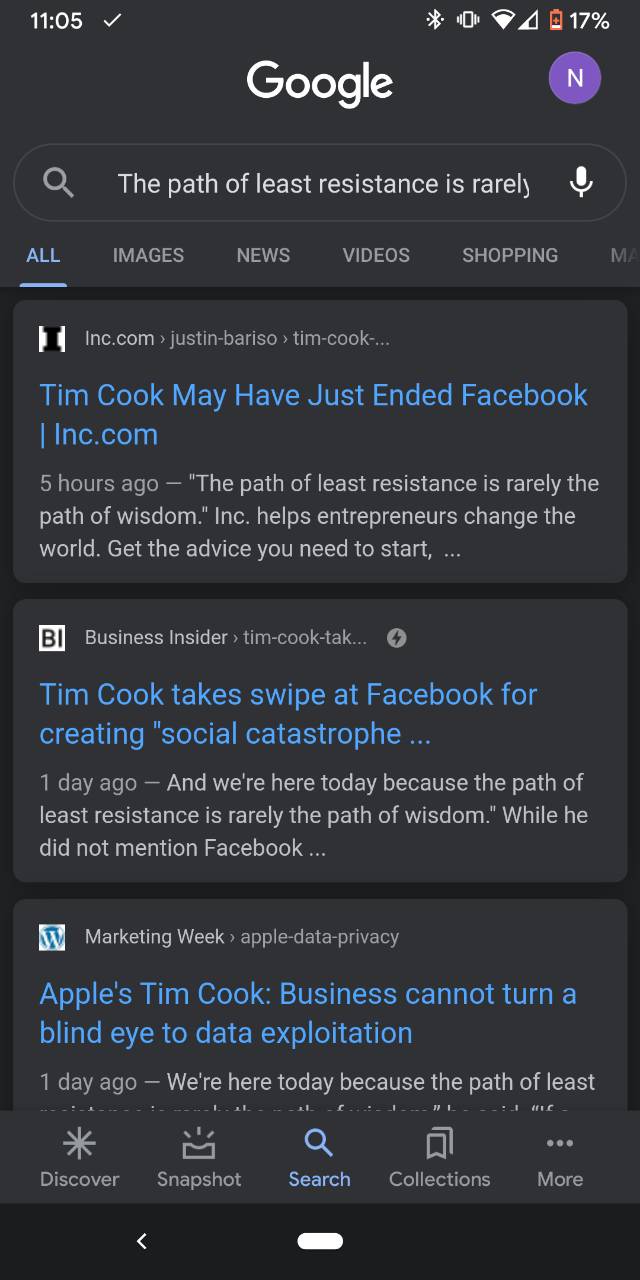The height and width of the screenshot is (1280, 640).
Task: Tap the voice search microphone icon
Action: (x=581, y=183)
